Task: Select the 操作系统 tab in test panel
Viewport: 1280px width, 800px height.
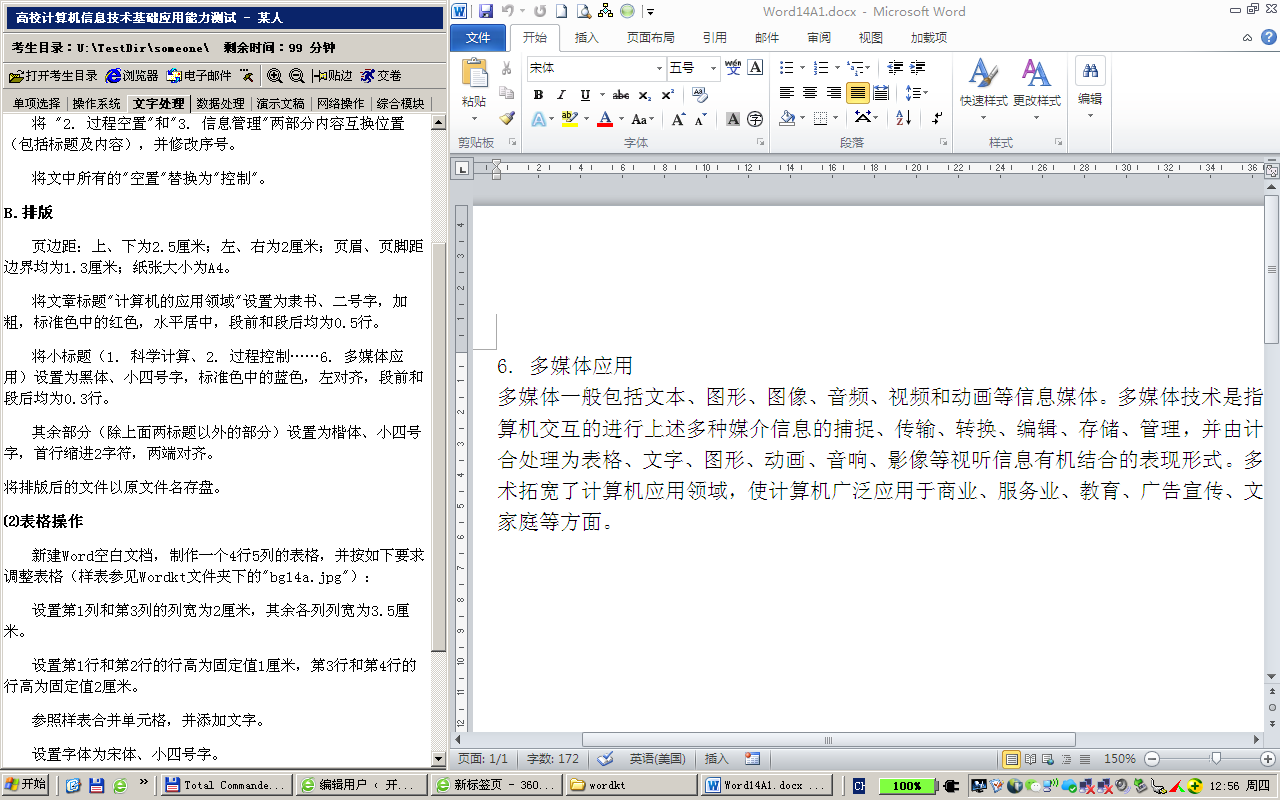Action: 96,103
